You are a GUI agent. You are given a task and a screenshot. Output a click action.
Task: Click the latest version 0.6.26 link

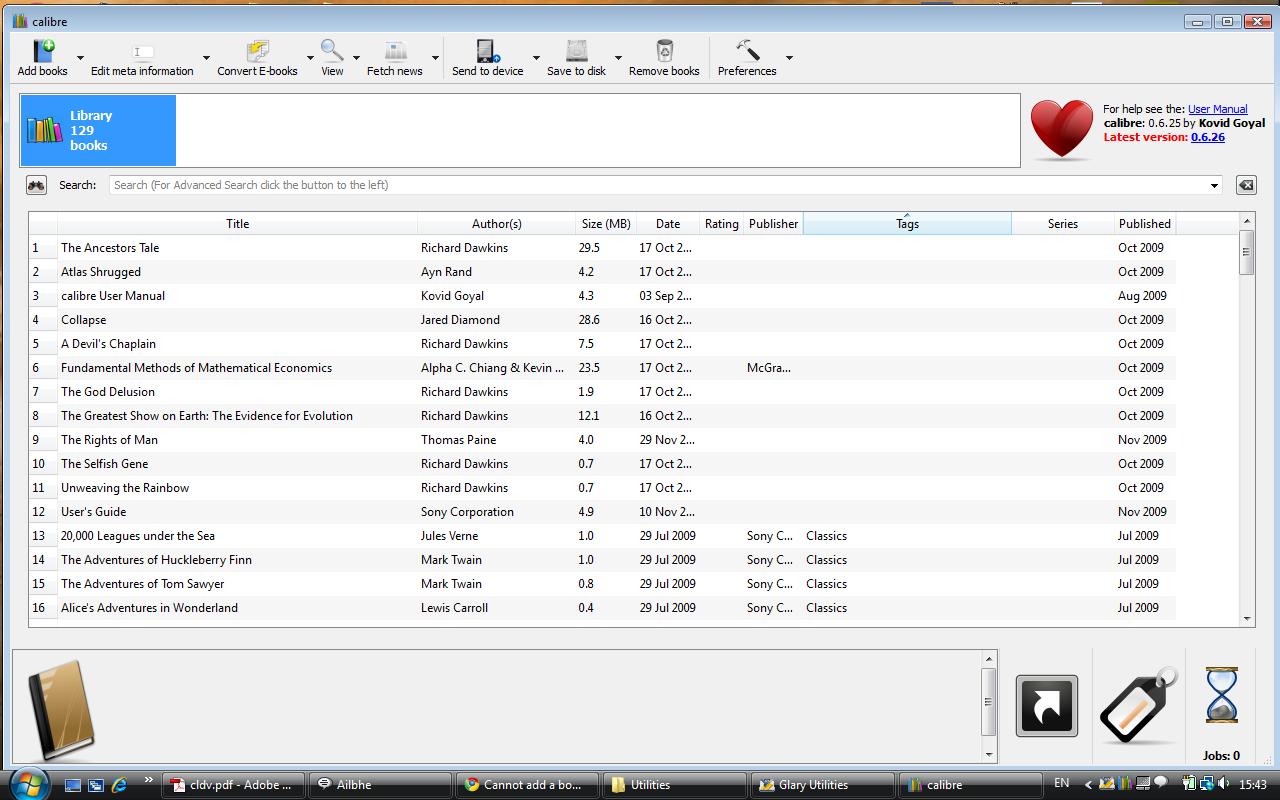pyautogui.click(x=1208, y=137)
